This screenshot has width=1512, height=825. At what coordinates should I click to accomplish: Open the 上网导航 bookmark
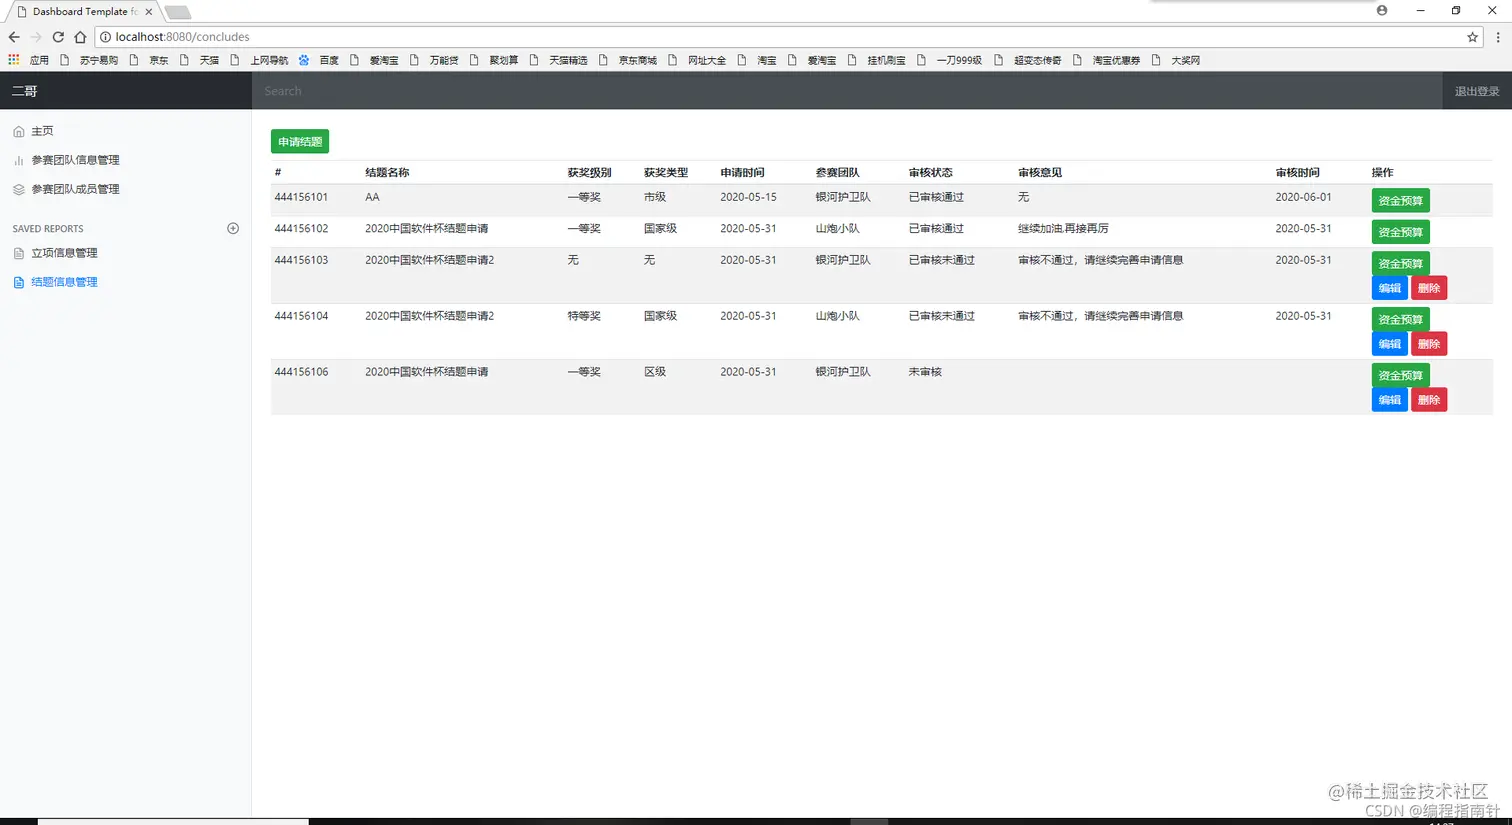259,60
